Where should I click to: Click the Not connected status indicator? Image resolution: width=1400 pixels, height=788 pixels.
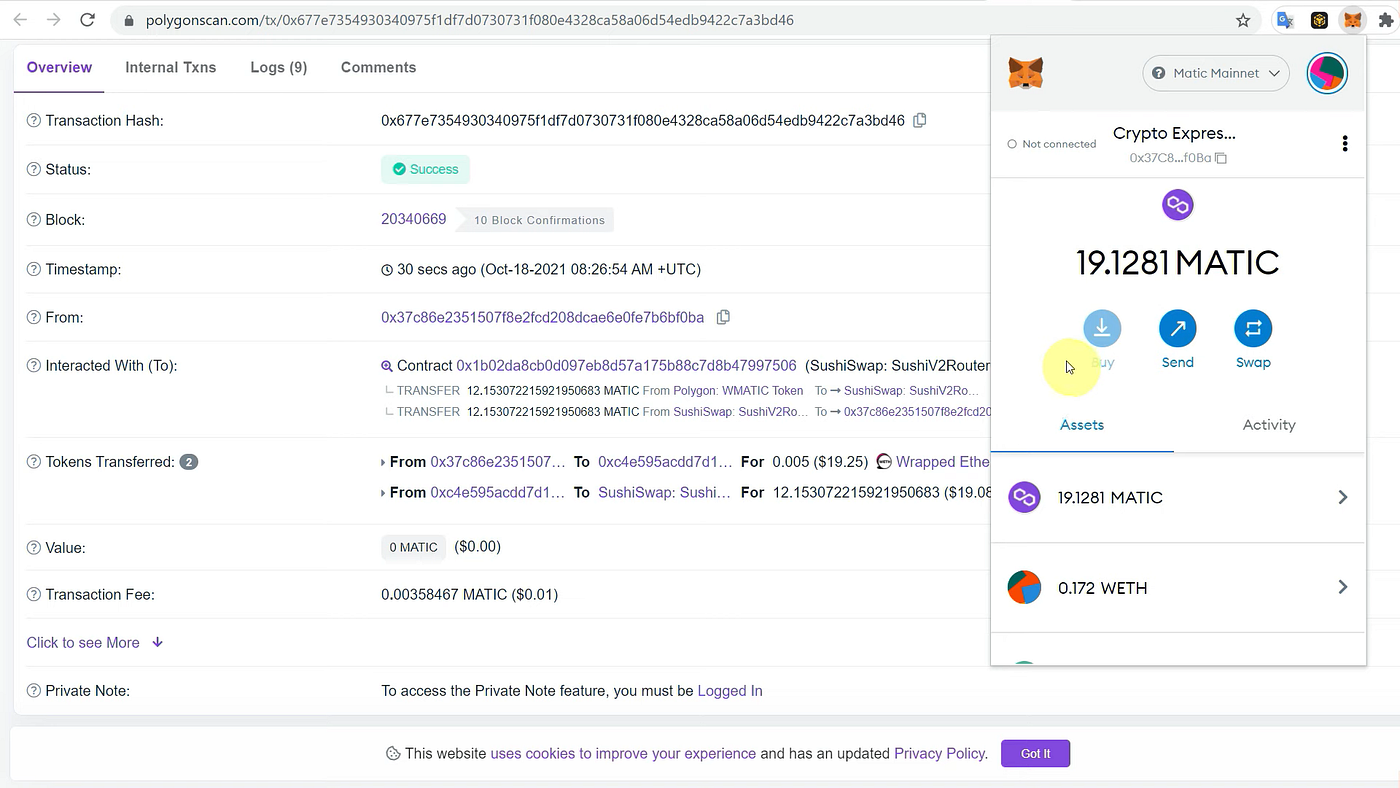coord(1052,144)
